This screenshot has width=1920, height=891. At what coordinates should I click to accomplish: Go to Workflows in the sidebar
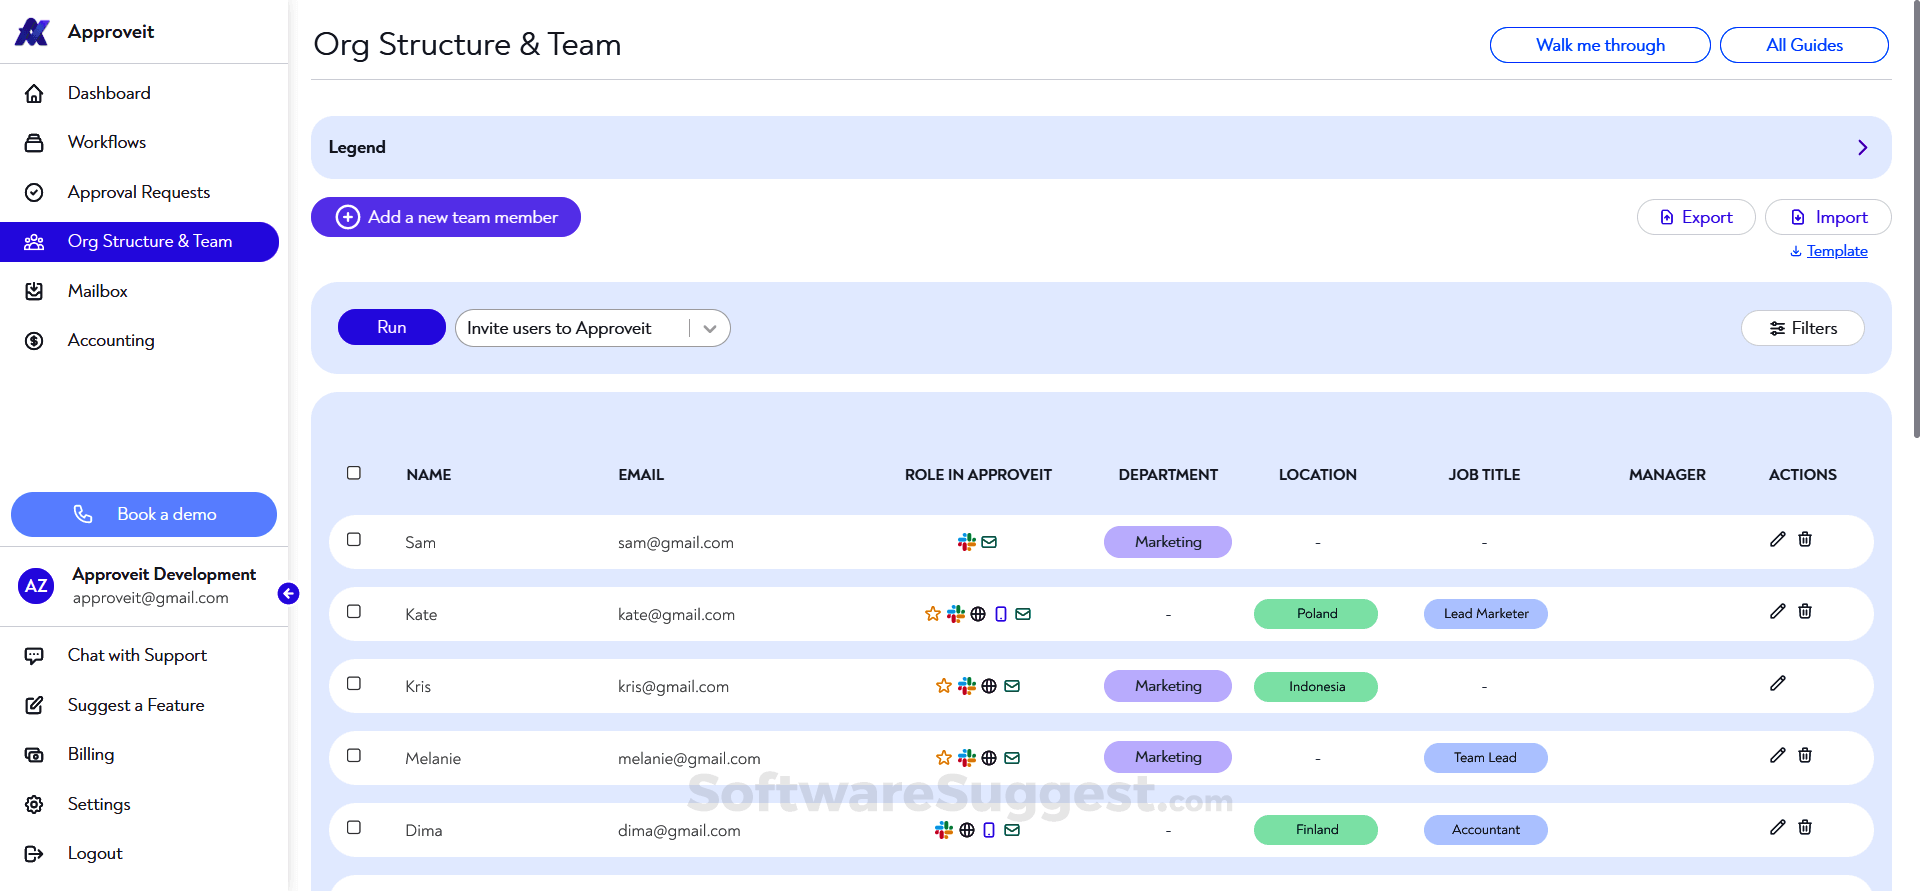(x=107, y=142)
